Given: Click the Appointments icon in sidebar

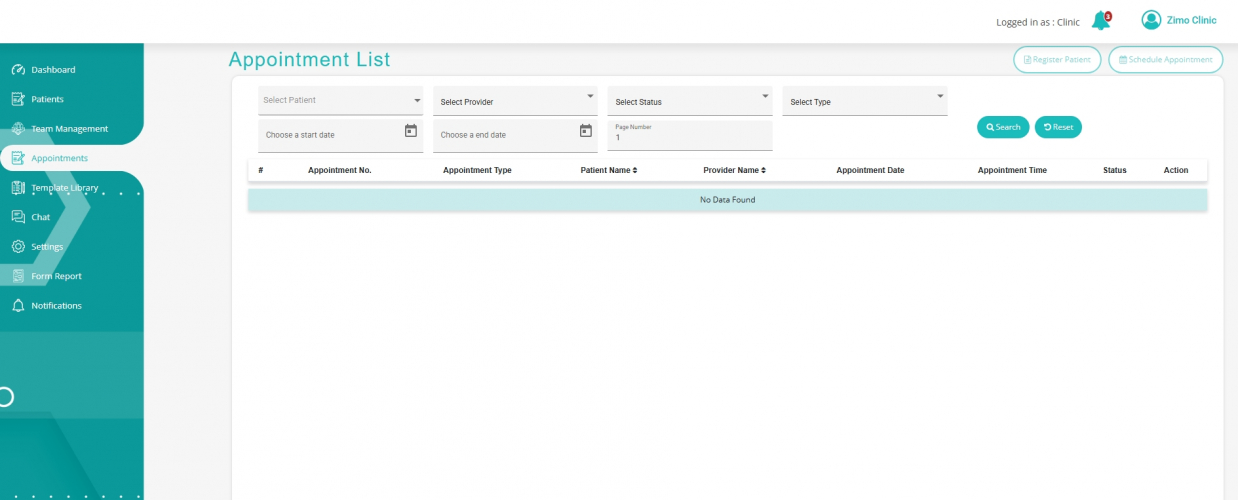Looking at the screenshot, I should coord(18,158).
